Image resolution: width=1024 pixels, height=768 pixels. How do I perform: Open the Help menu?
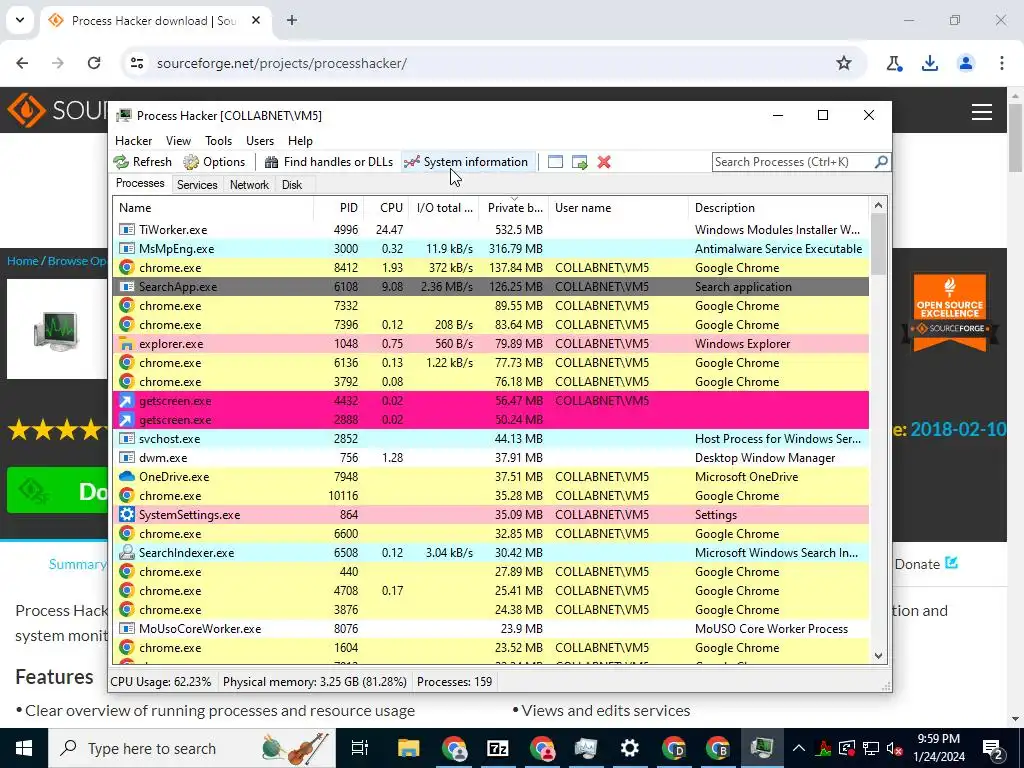coord(300,140)
